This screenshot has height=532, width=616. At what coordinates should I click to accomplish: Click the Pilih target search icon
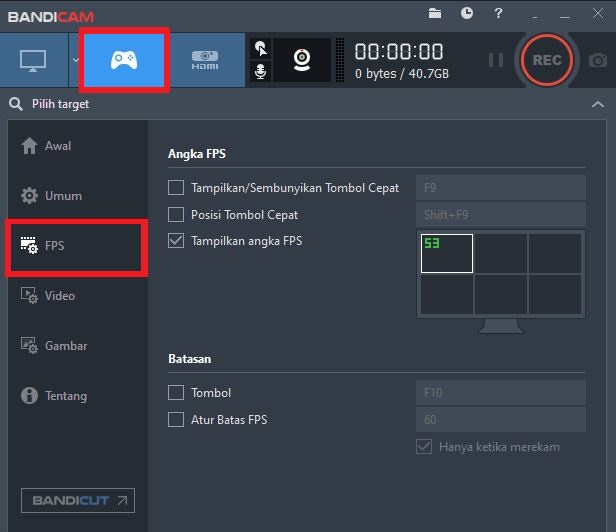point(16,104)
